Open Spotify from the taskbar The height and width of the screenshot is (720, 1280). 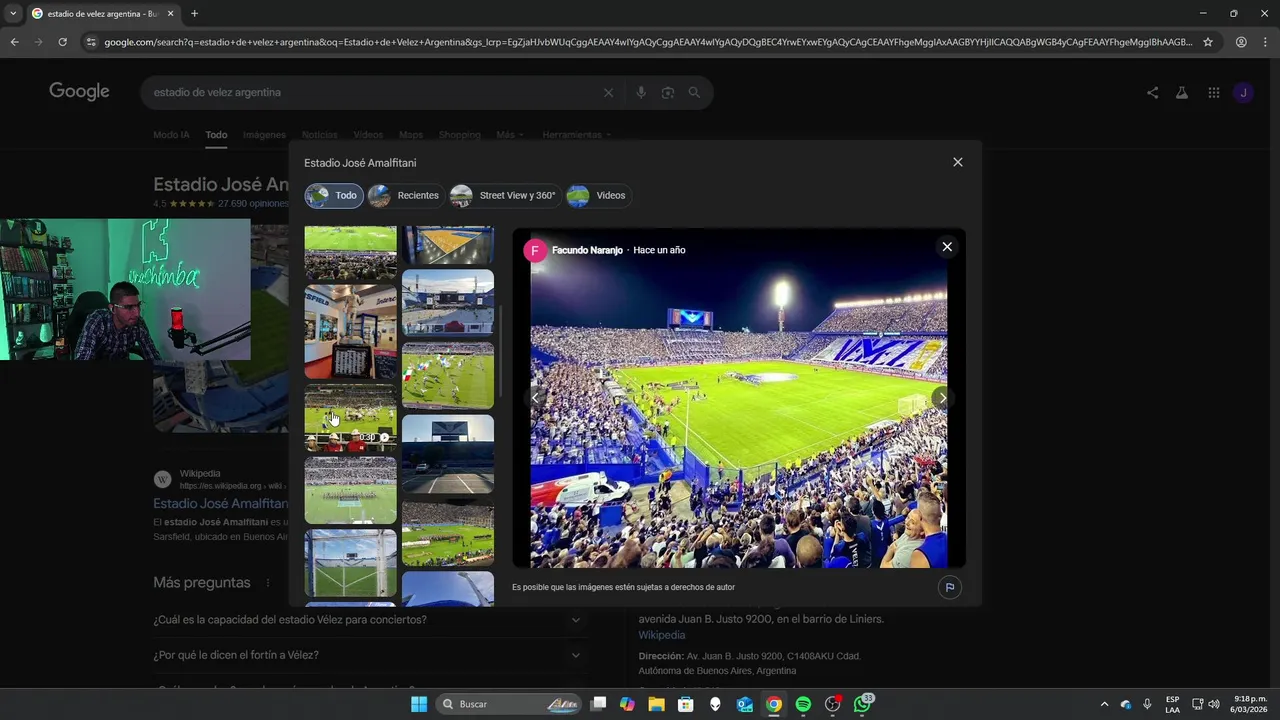(803, 704)
